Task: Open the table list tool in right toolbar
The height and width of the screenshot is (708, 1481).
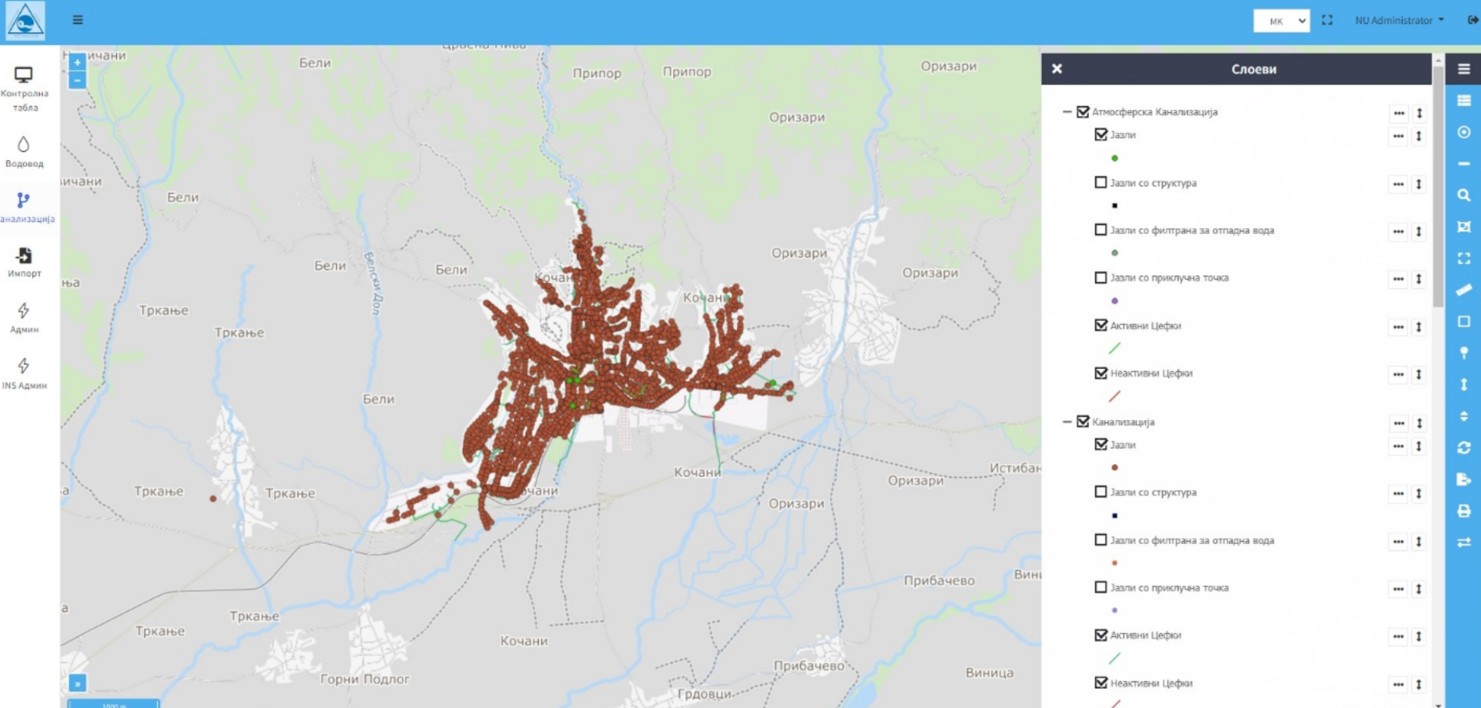Action: pyautogui.click(x=1464, y=101)
